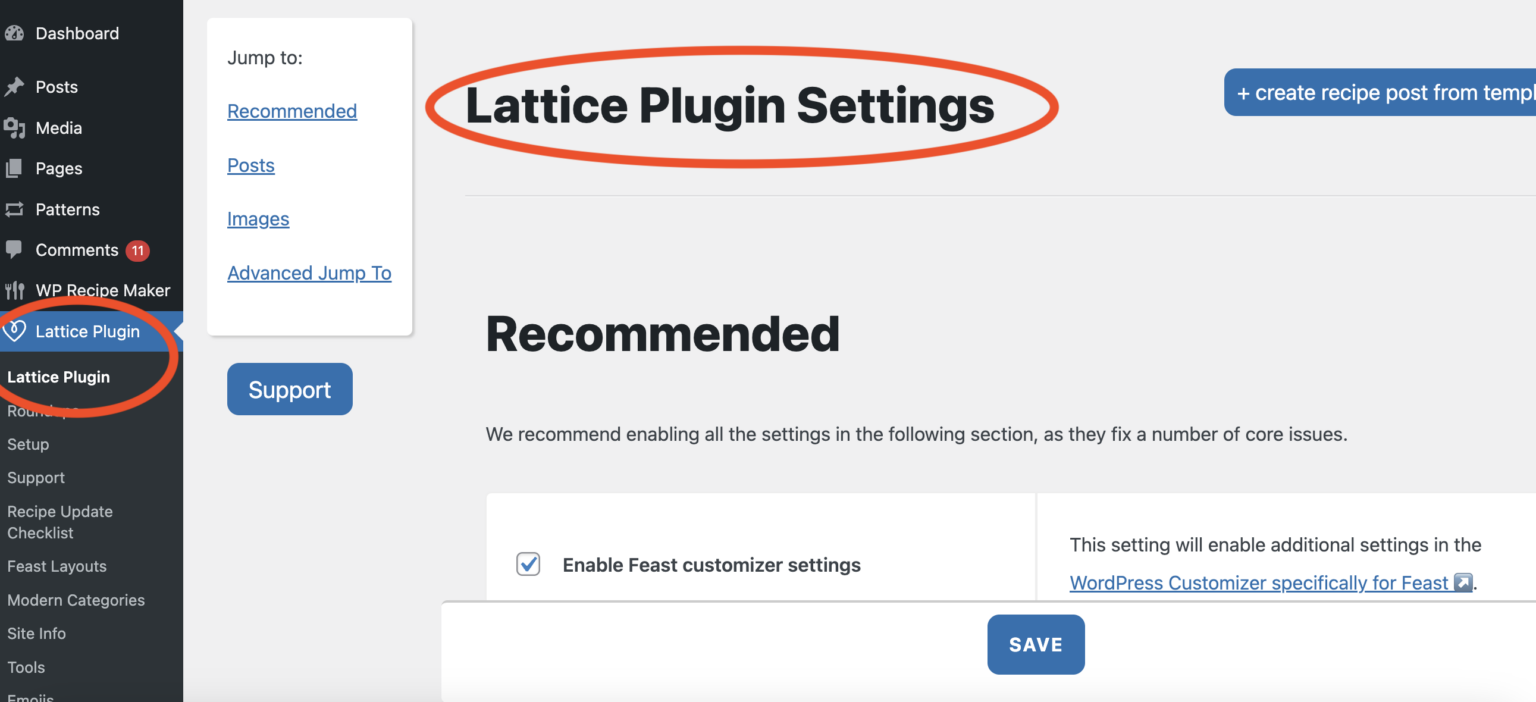Image resolution: width=1536 pixels, height=702 pixels.
Task: Open Media via its library icon
Action: pyautogui.click(x=16, y=128)
